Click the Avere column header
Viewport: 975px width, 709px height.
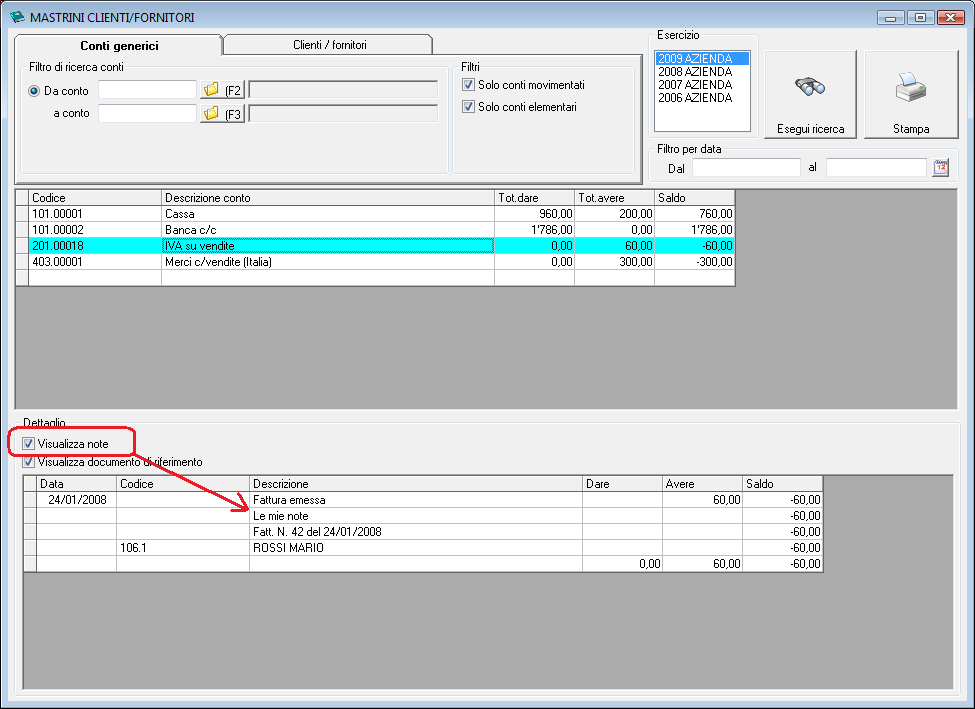click(x=703, y=484)
